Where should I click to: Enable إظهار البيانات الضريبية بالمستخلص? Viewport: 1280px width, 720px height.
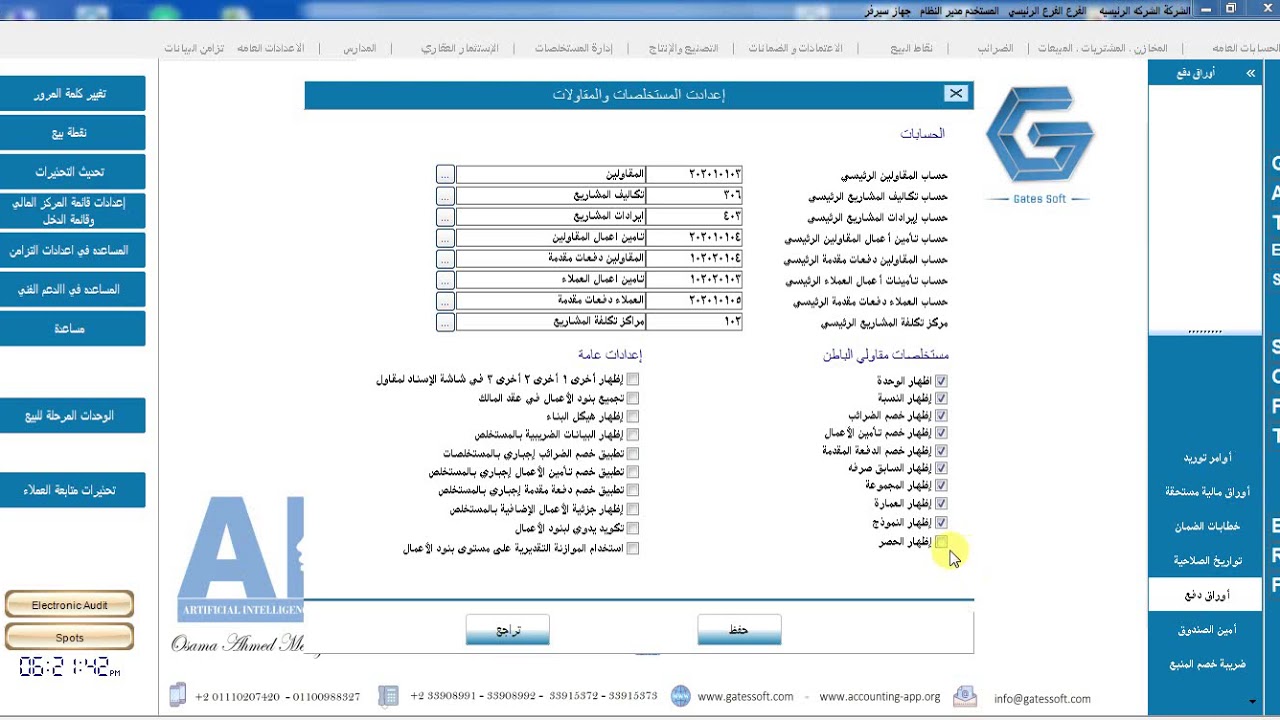point(633,435)
